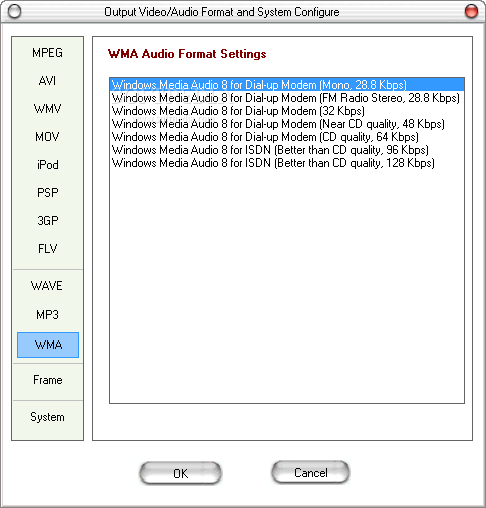The image size is (486, 508).
Task: Go to the System configure tab
Action: tap(47, 417)
